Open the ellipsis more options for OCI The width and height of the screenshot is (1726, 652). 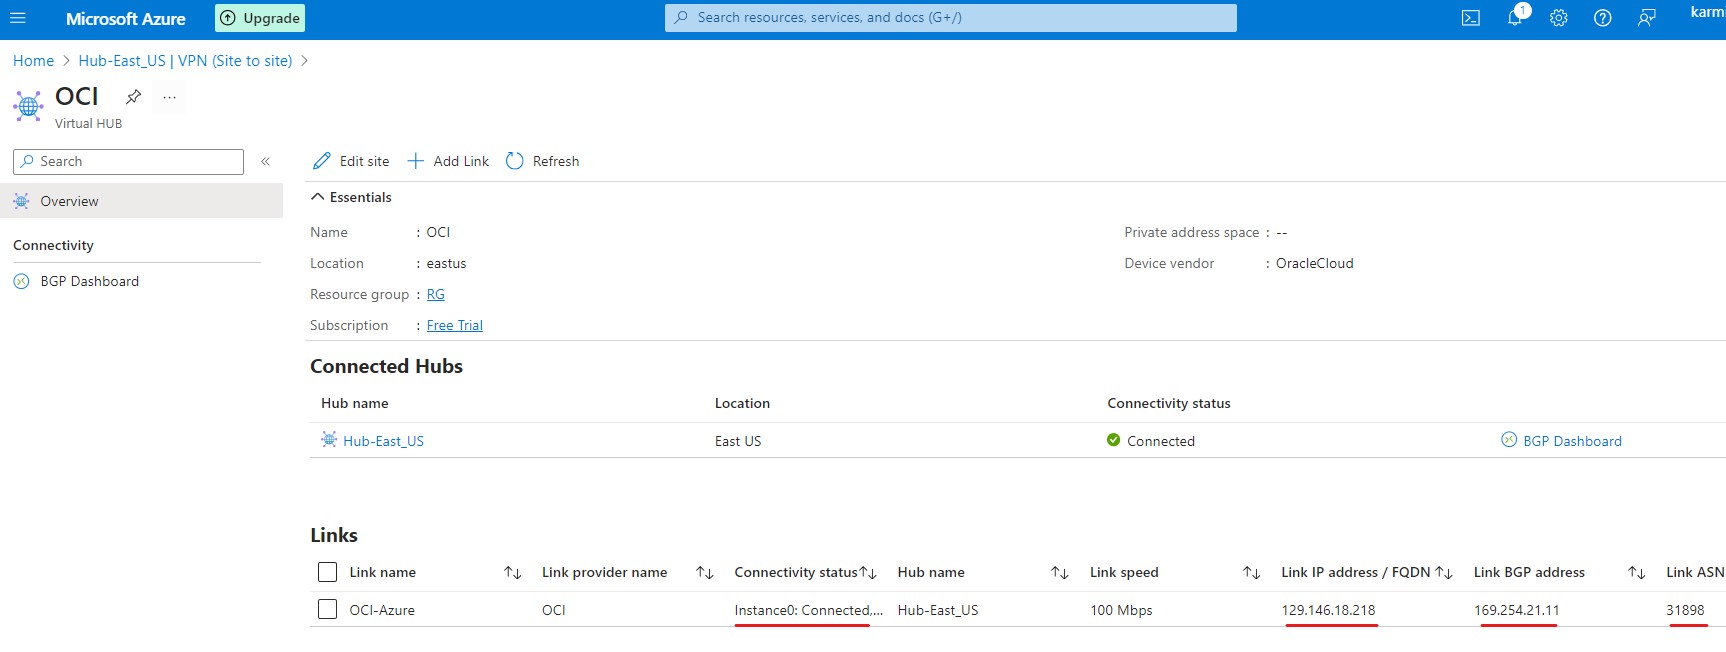pyautogui.click(x=170, y=97)
